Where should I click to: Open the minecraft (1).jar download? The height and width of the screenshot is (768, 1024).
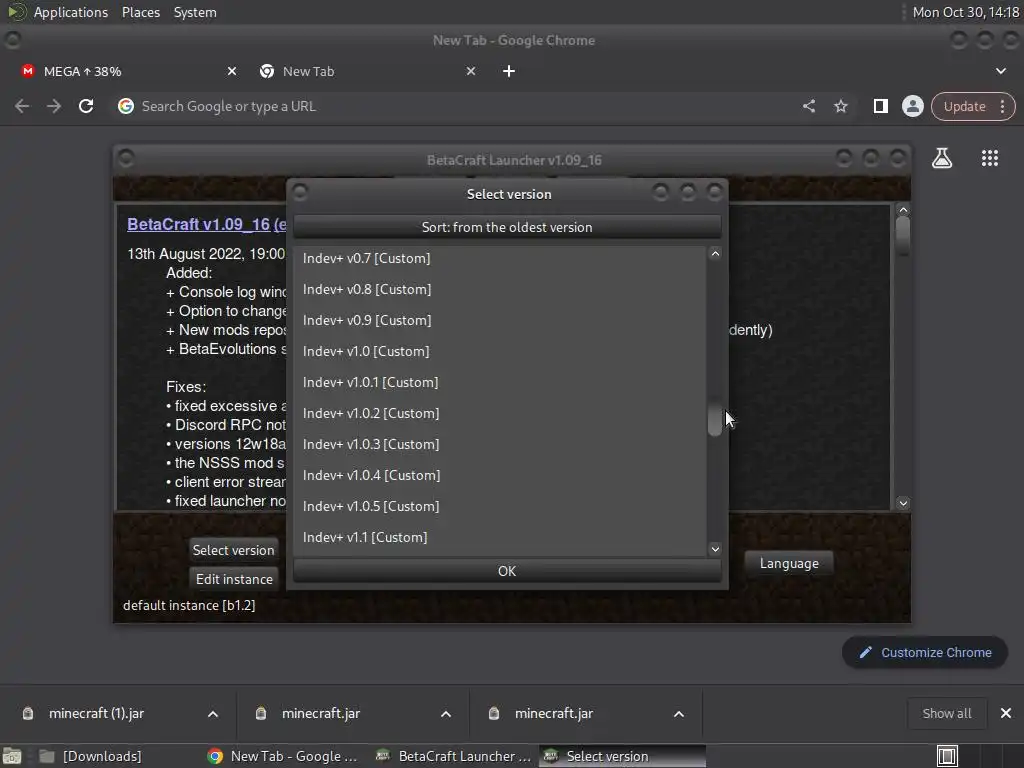click(x=96, y=714)
